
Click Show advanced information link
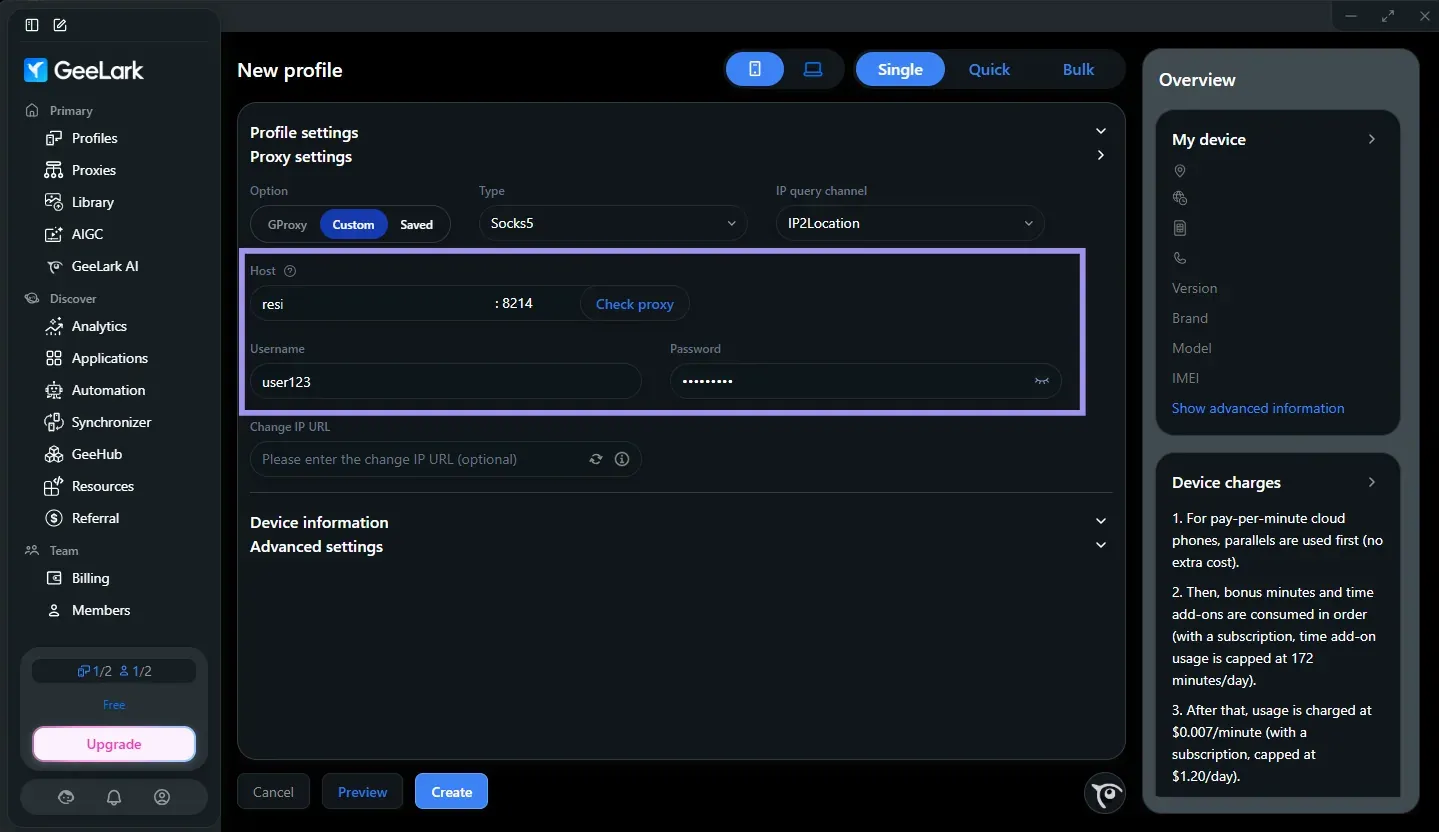click(1258, 408)
